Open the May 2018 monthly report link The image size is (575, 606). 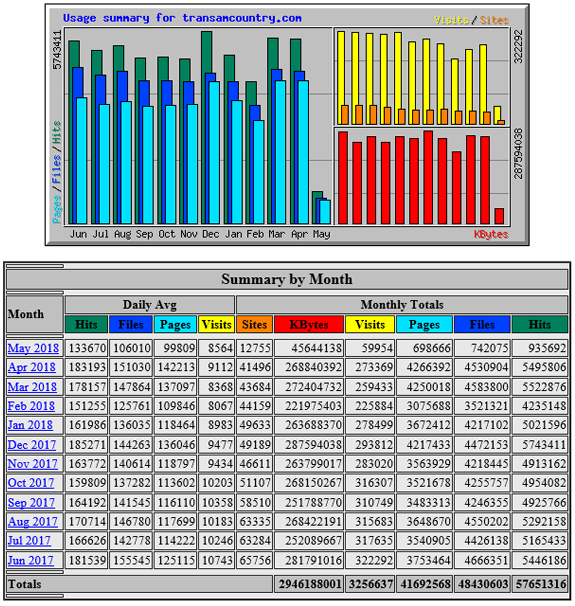[33, 348]
